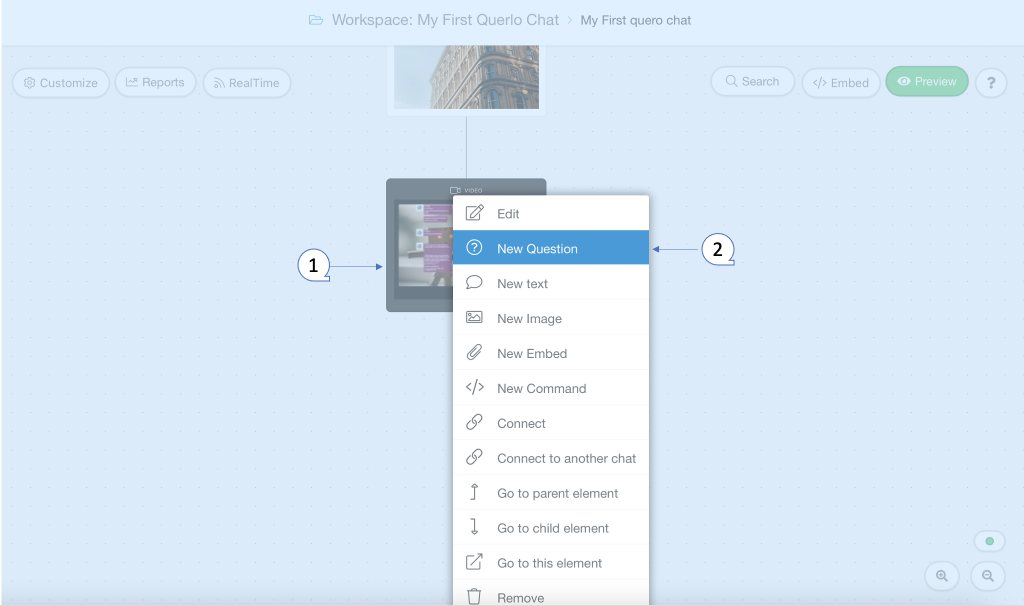The height and width of the screenshot is (606, 1024).
Task: Open the Customize button
Action: pos(61,83)
